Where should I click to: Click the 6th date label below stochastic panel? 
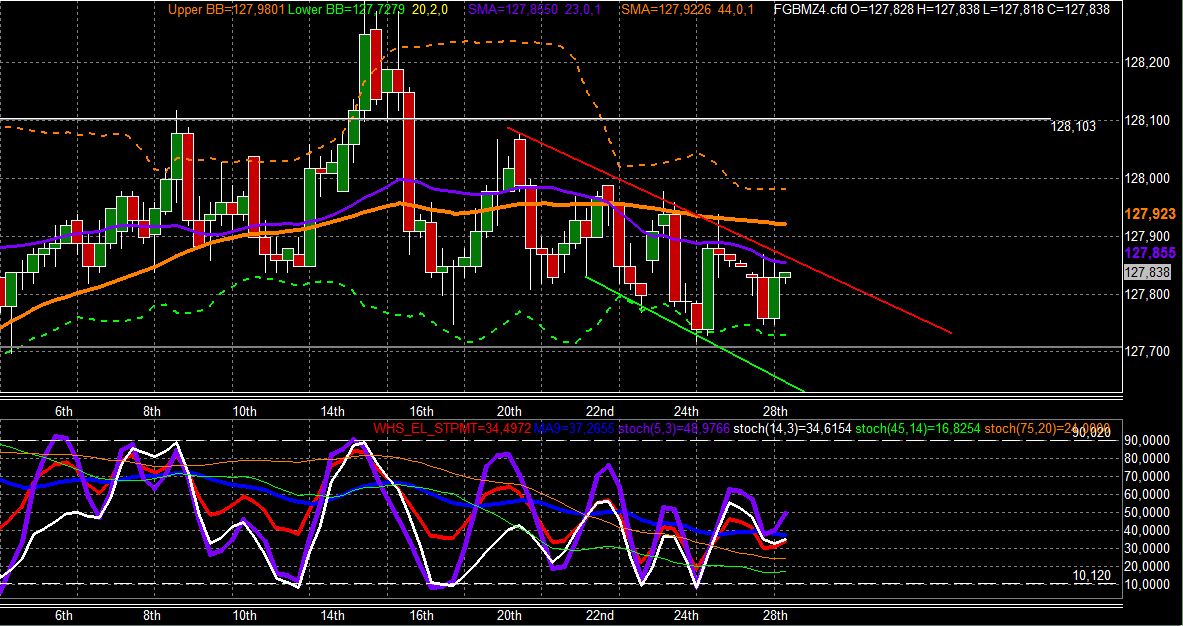click(x=63, y=615)
